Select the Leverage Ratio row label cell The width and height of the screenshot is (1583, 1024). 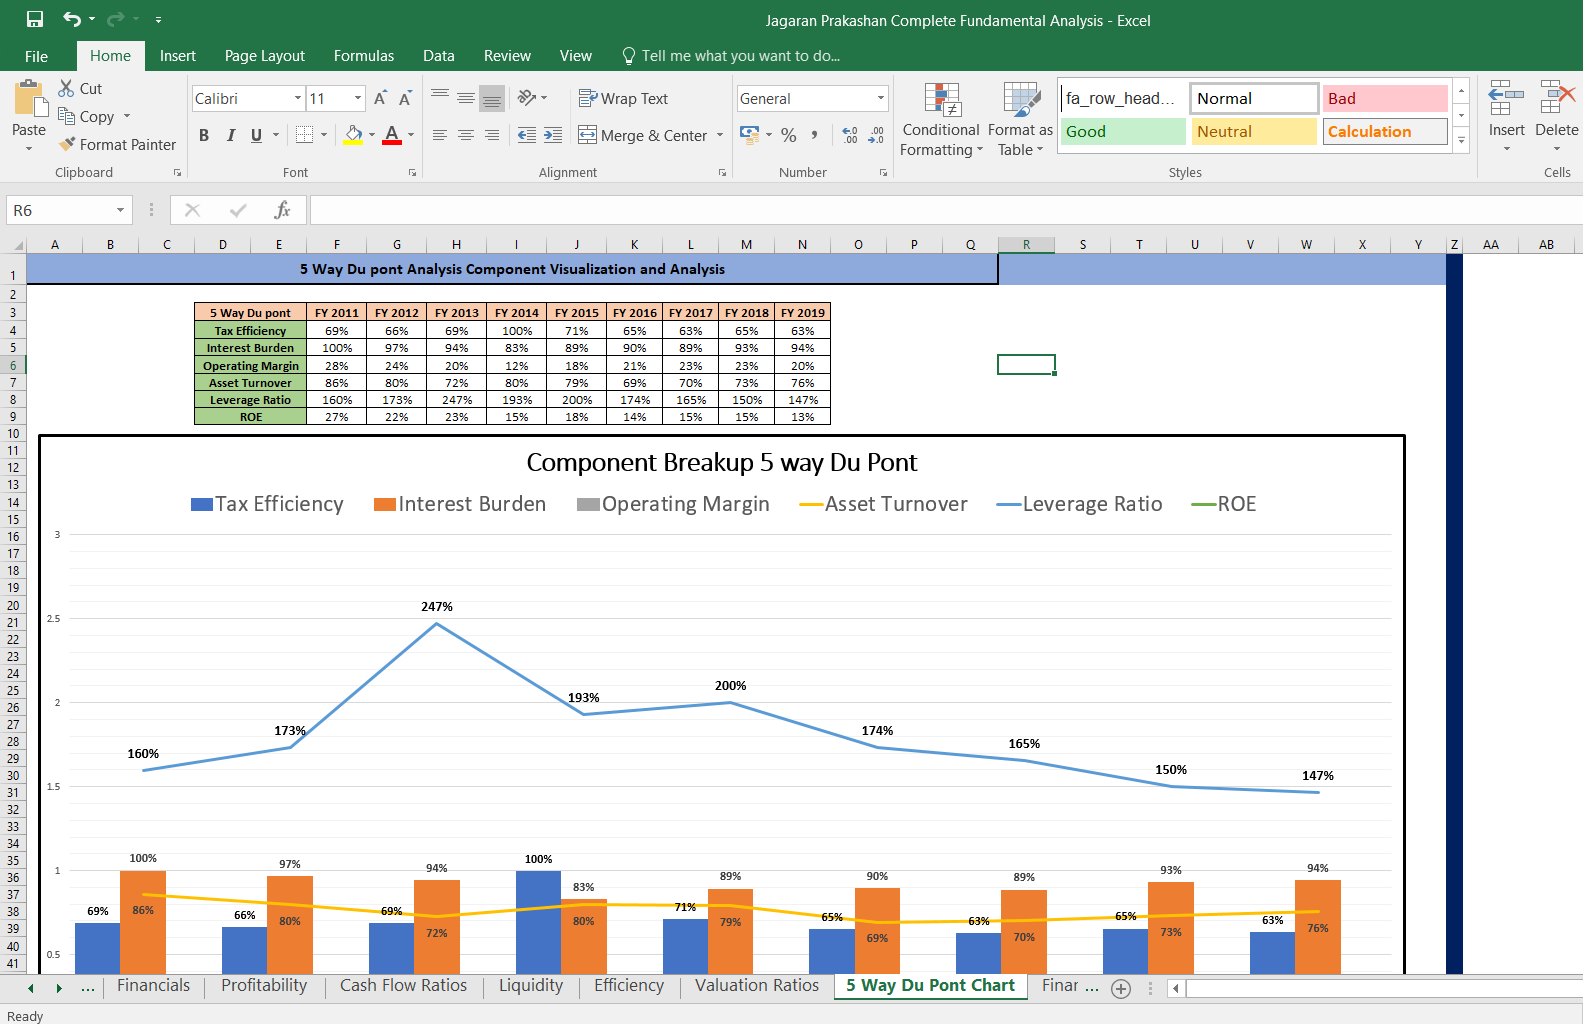pos(250,400)
